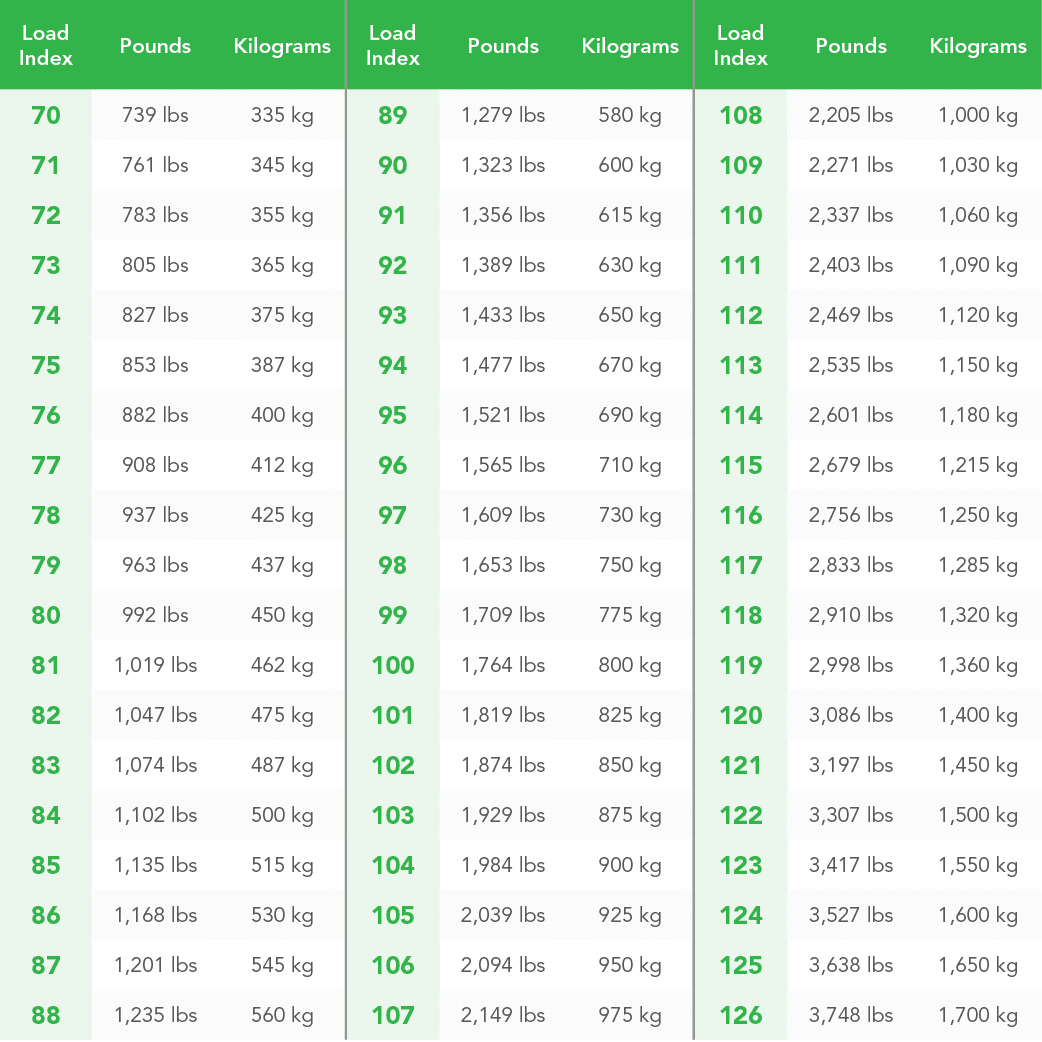Click load index 95 cell

pos(393,416)
